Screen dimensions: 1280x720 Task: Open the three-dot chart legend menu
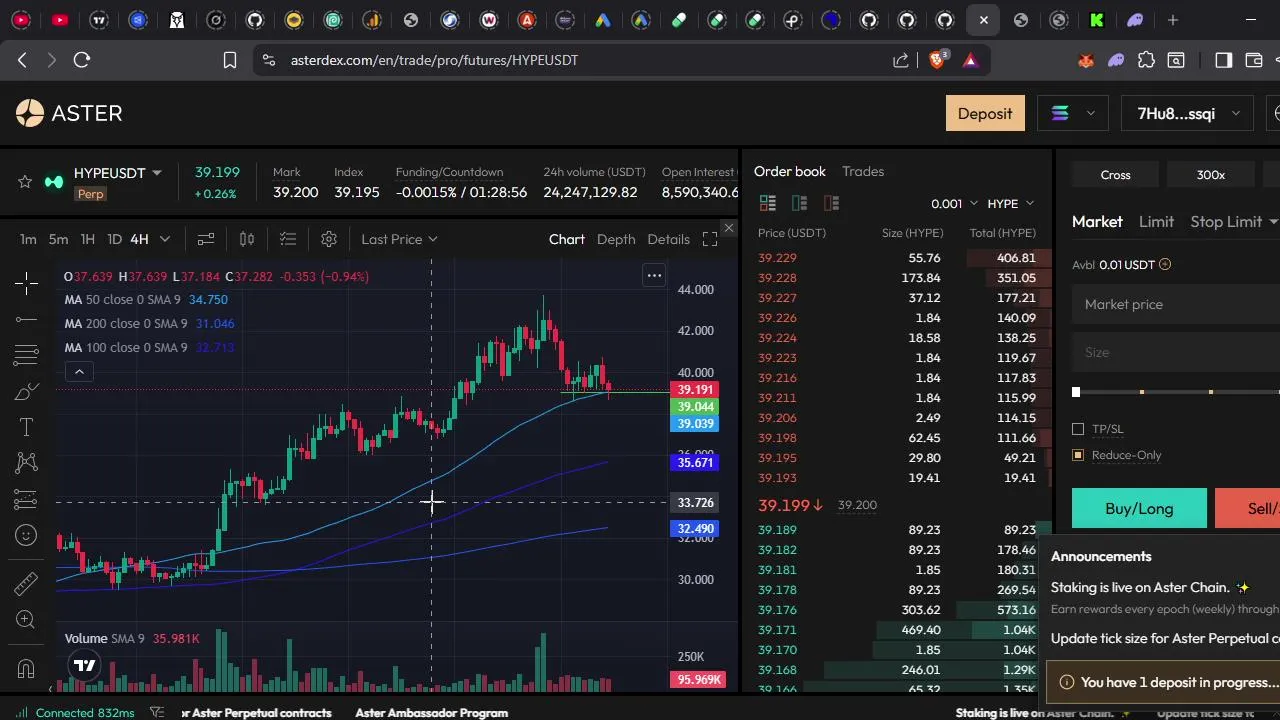654,275
